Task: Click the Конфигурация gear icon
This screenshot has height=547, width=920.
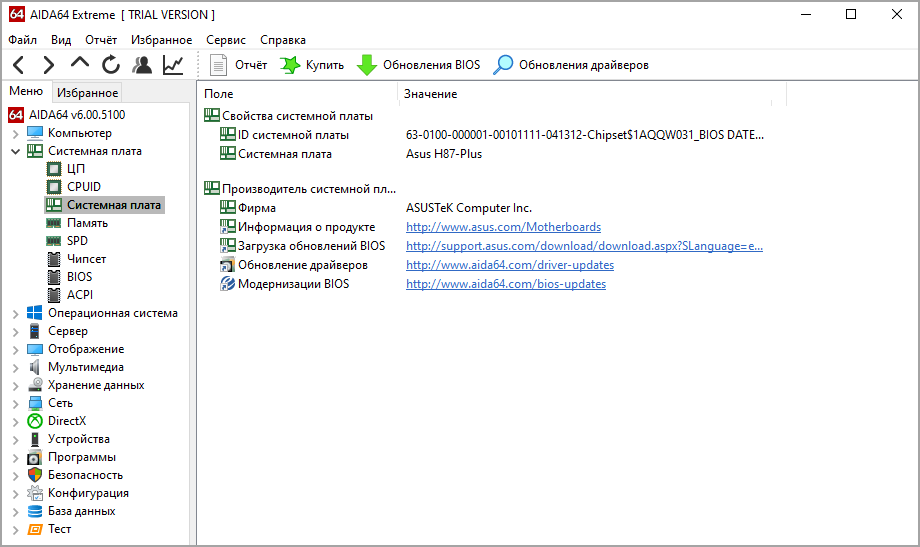Action: point(35,493)
